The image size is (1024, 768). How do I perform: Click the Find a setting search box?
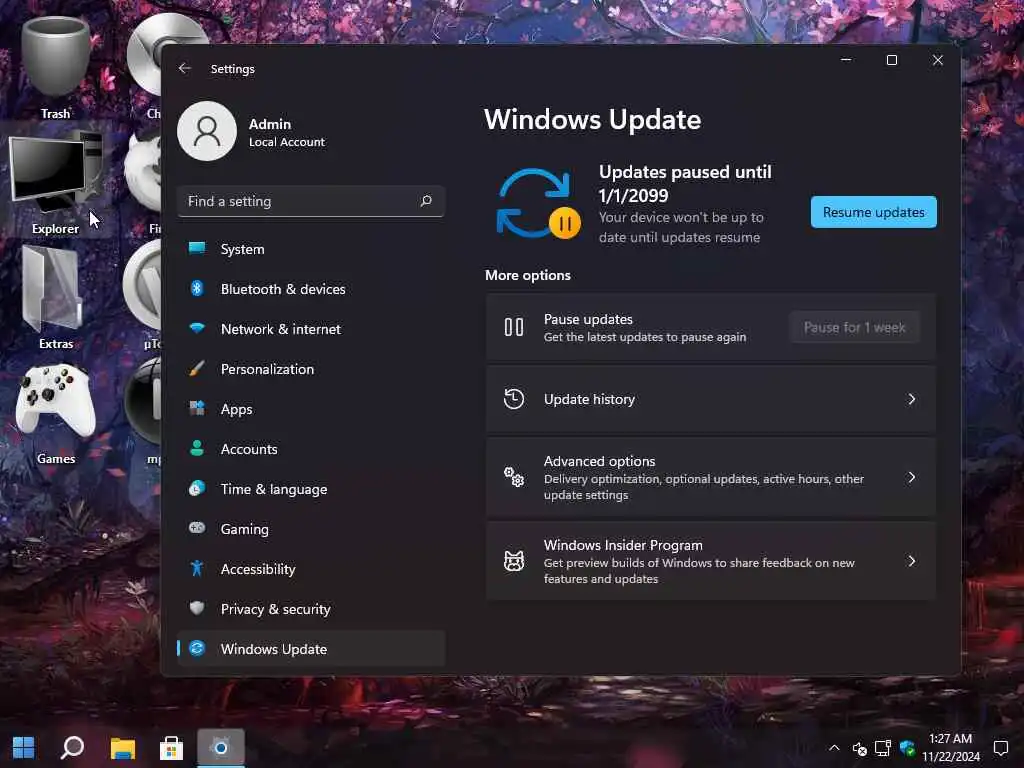point(311,201)
